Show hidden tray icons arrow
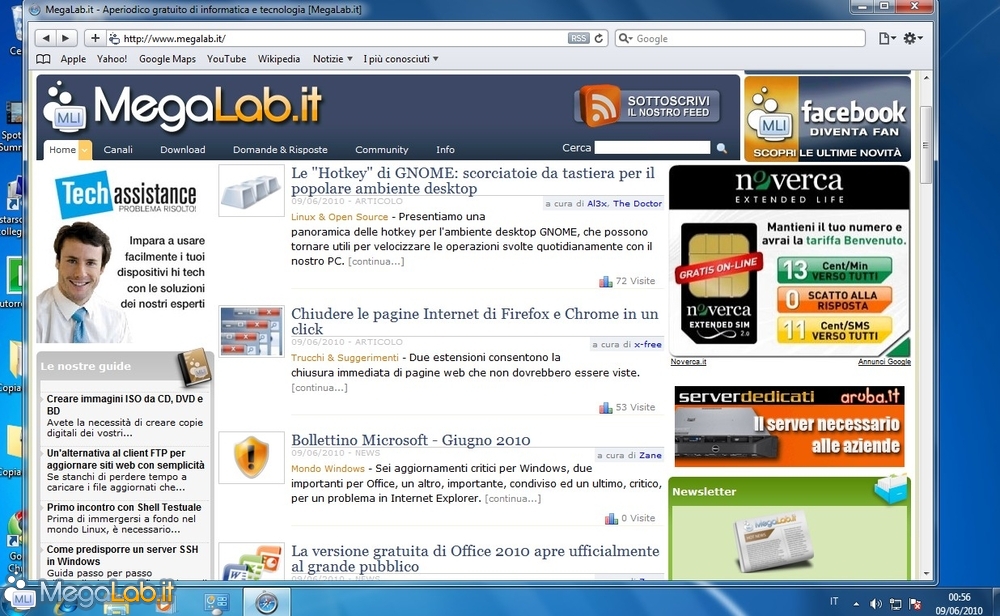1000x616 pixels. coord(856,603)
